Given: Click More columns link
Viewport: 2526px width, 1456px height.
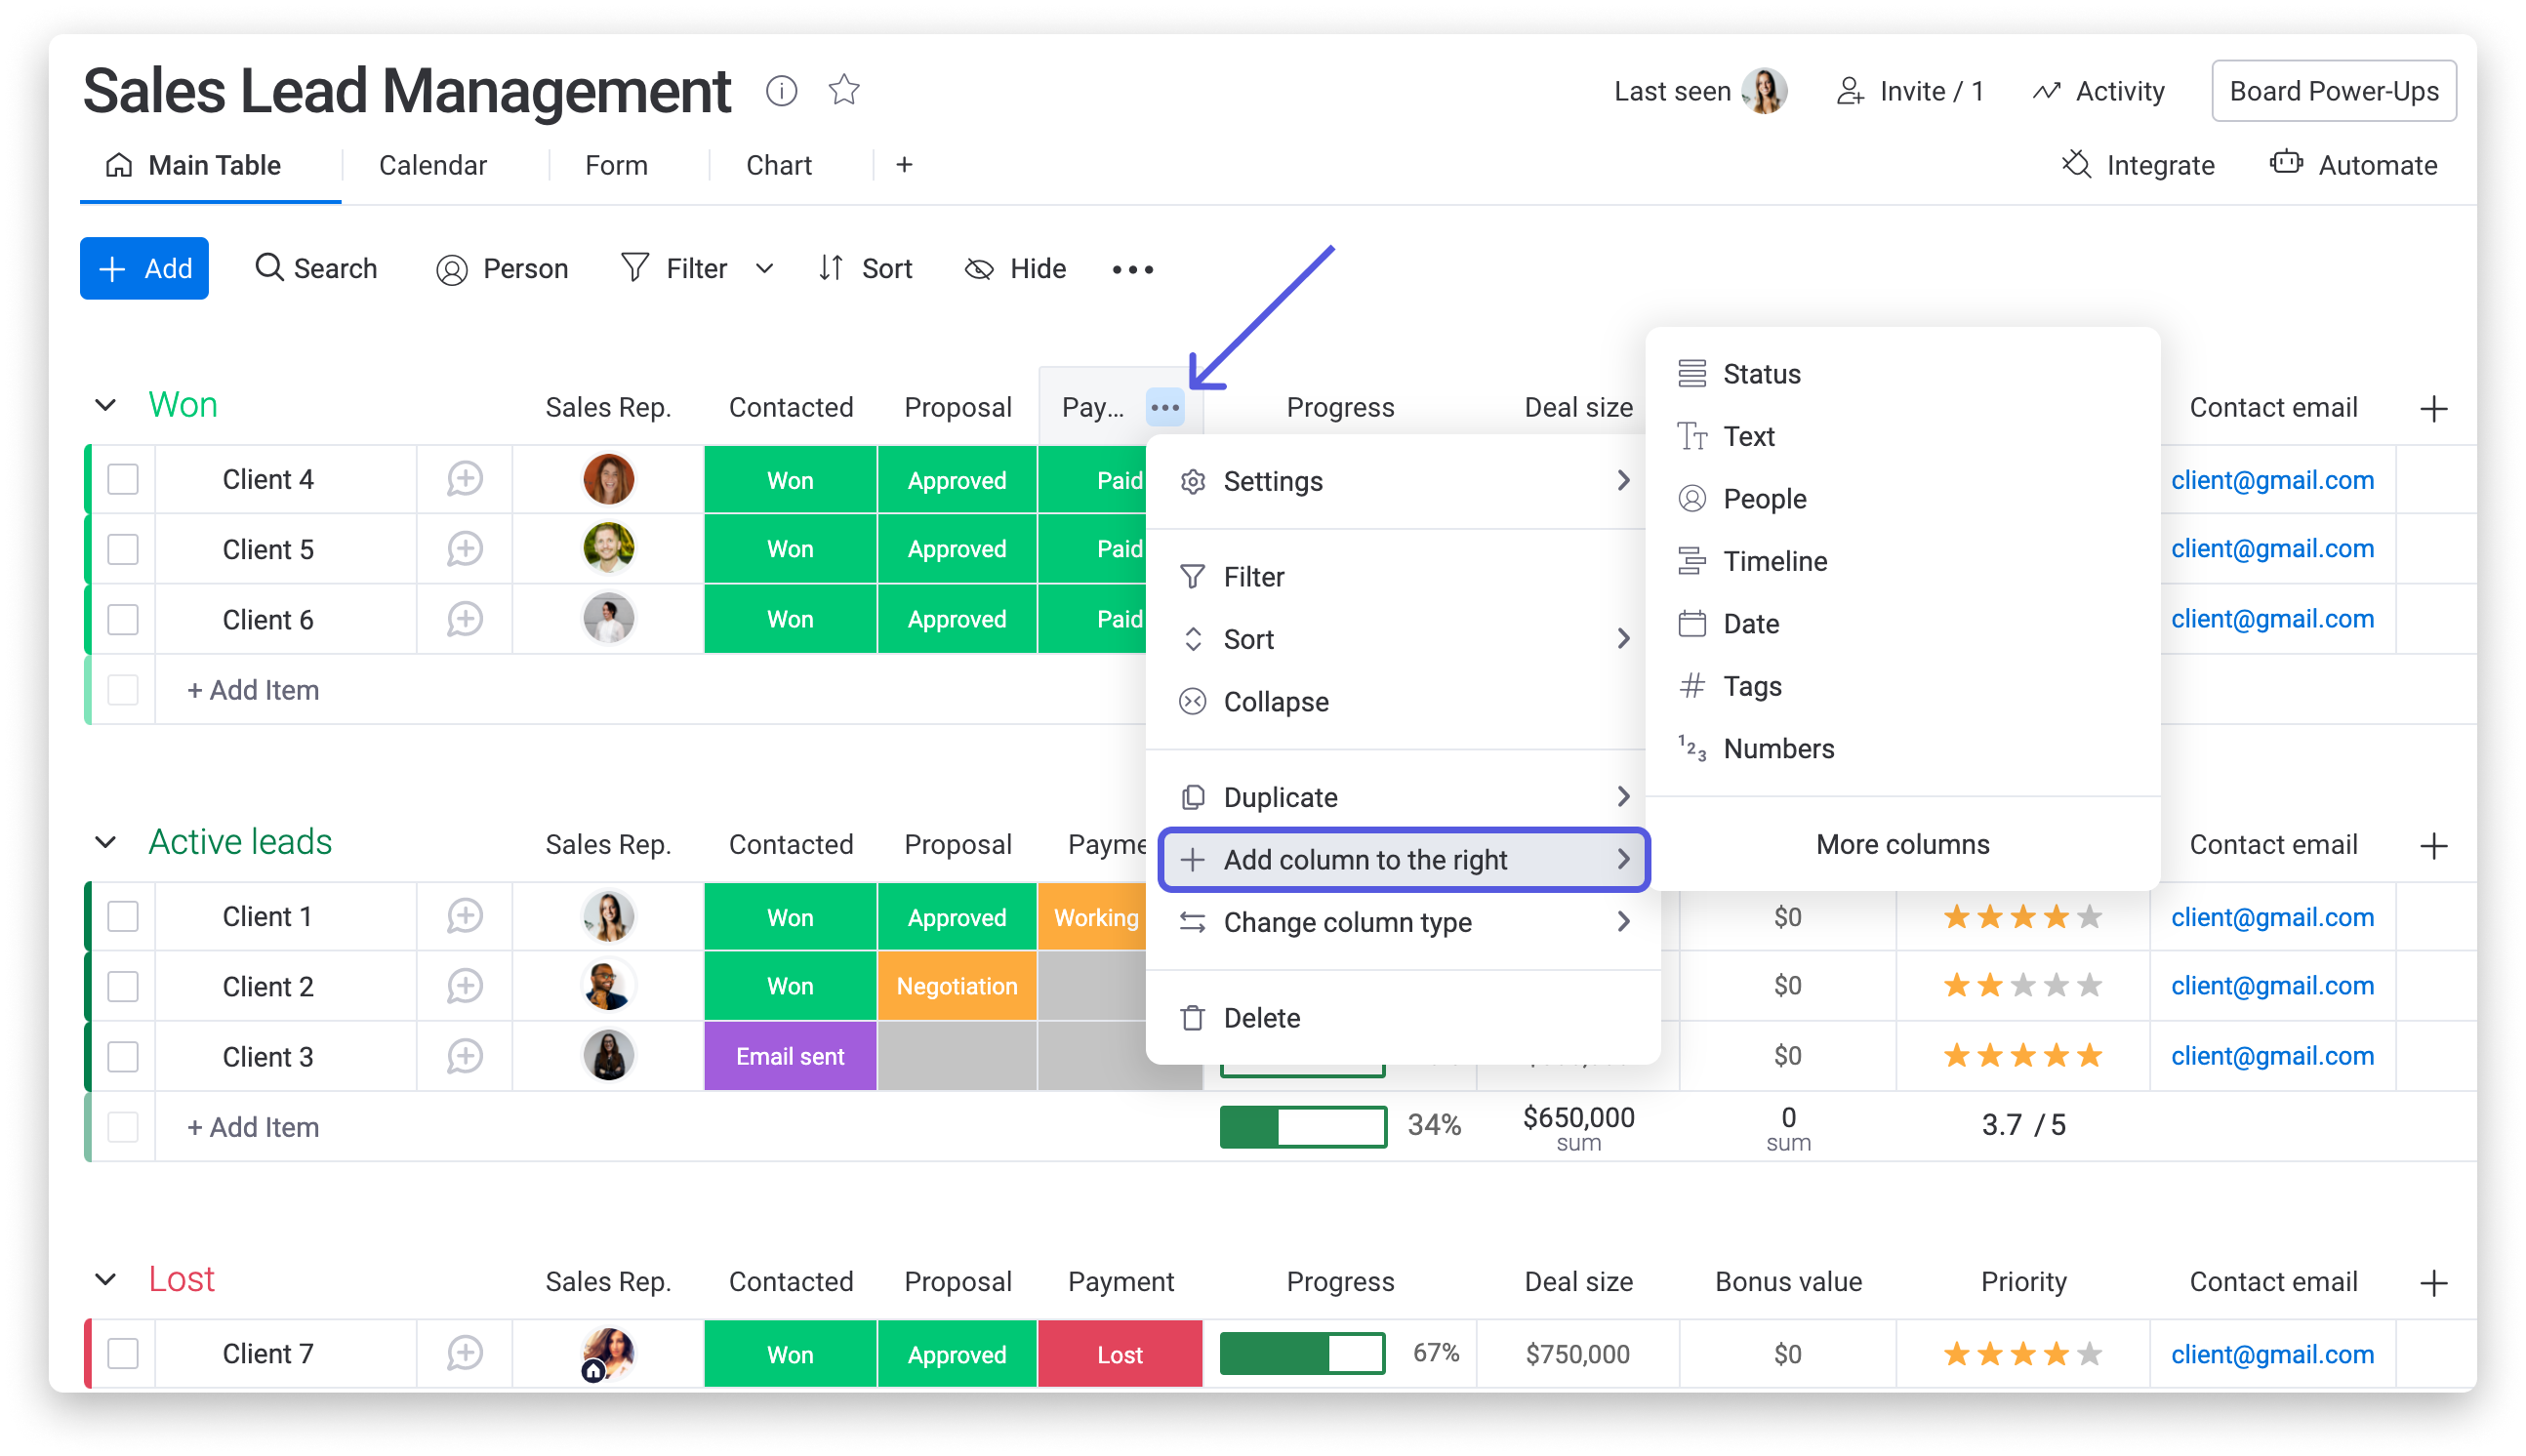Looking at the screenshot, I should tap(1902, 844).
